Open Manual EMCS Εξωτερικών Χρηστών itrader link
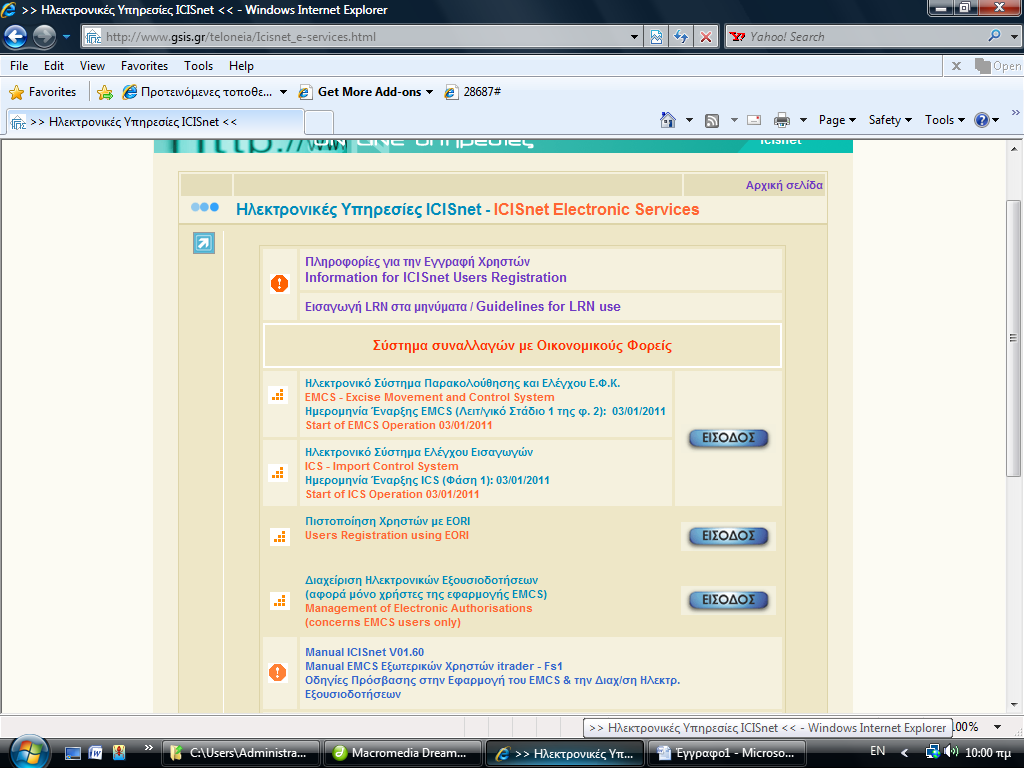Image resolution: width=1024 pixels, height=768 pixels. pos(434,666)
